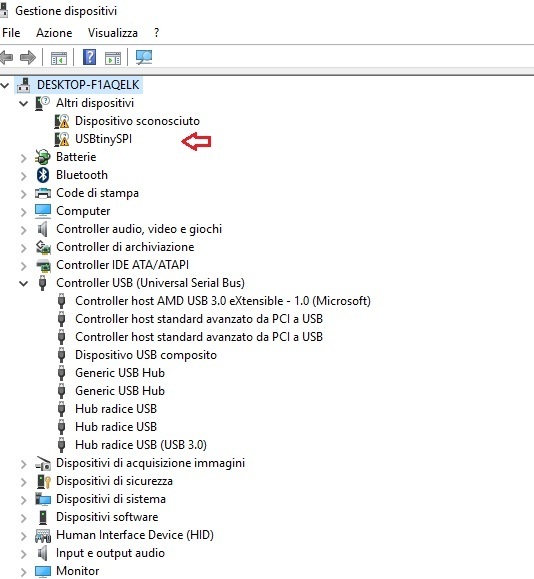Select the DESKTOP-F1AQELK label
Viewport: 534px width, 579px height.
(x=88, y=85)
